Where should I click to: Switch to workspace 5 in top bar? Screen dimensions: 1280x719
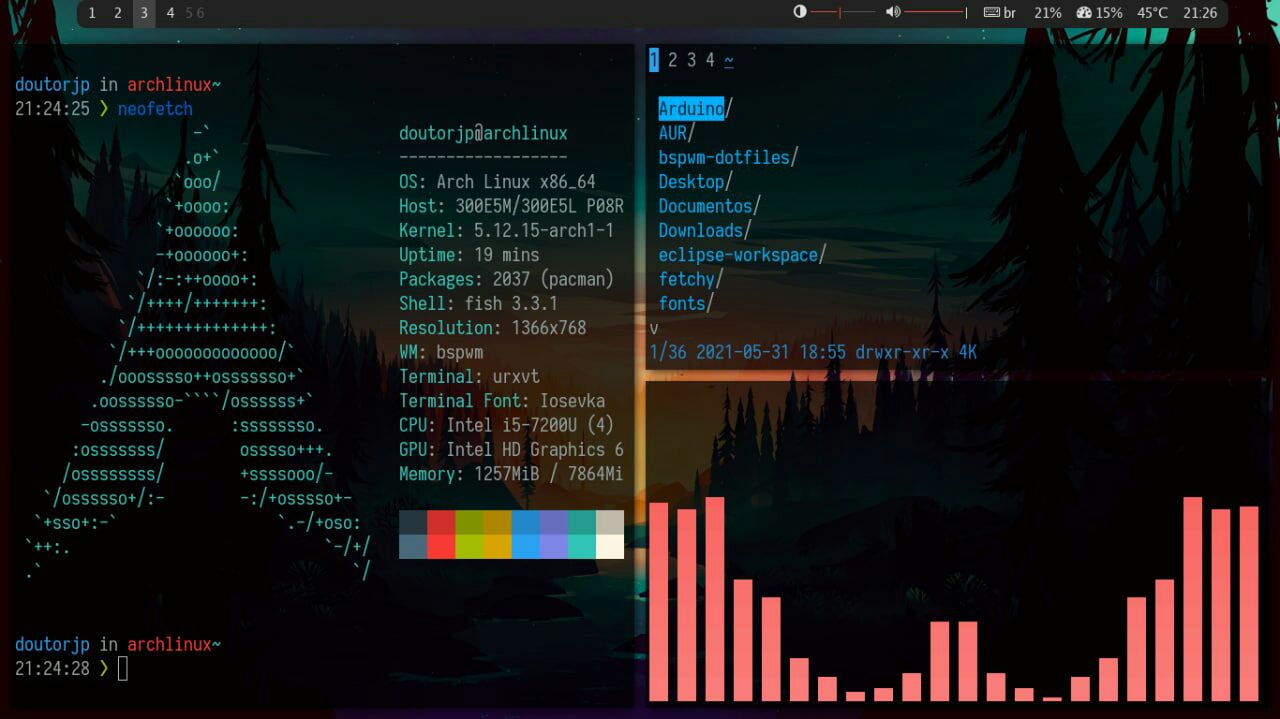[x=189, y=13]
